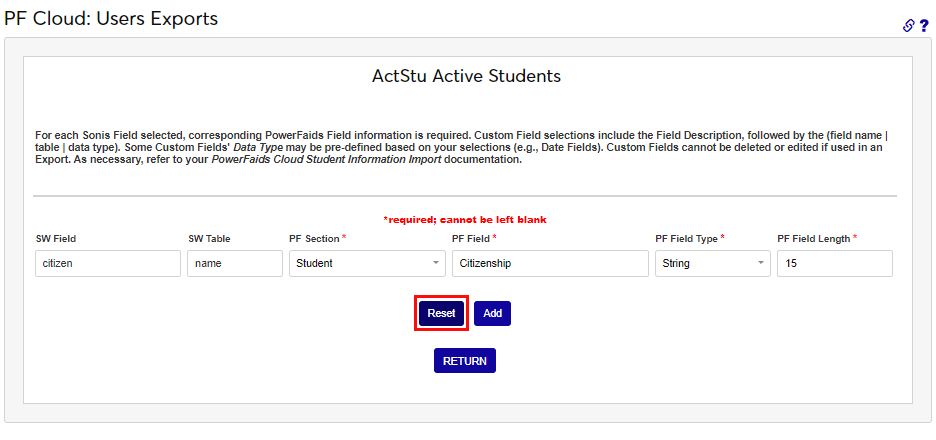Screen dimensions: 936x440
Task: Click the chain link icon
Action: point(909,26)
